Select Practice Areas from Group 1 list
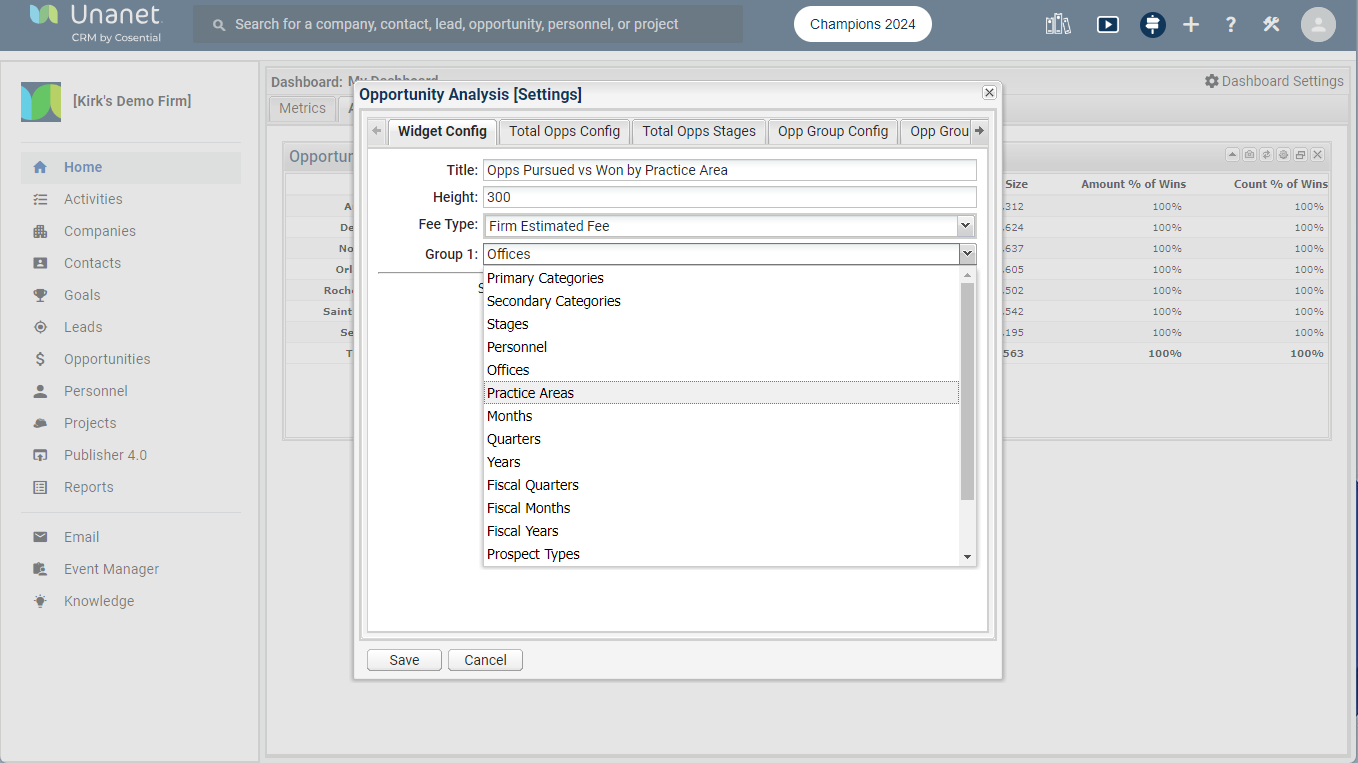Image resolution: width=1358 pixels, height=763 pixels. [530, 393]
